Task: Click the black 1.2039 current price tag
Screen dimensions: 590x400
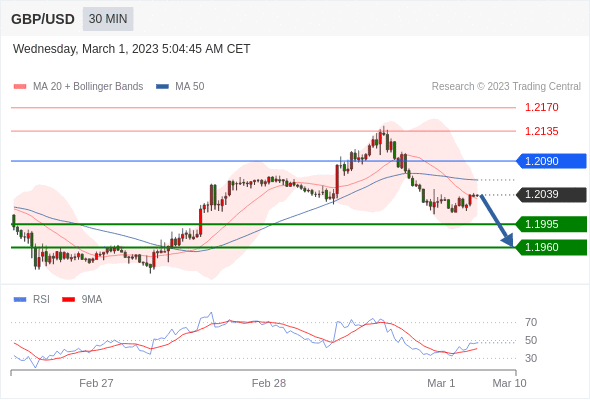Action: coord(551,195)
